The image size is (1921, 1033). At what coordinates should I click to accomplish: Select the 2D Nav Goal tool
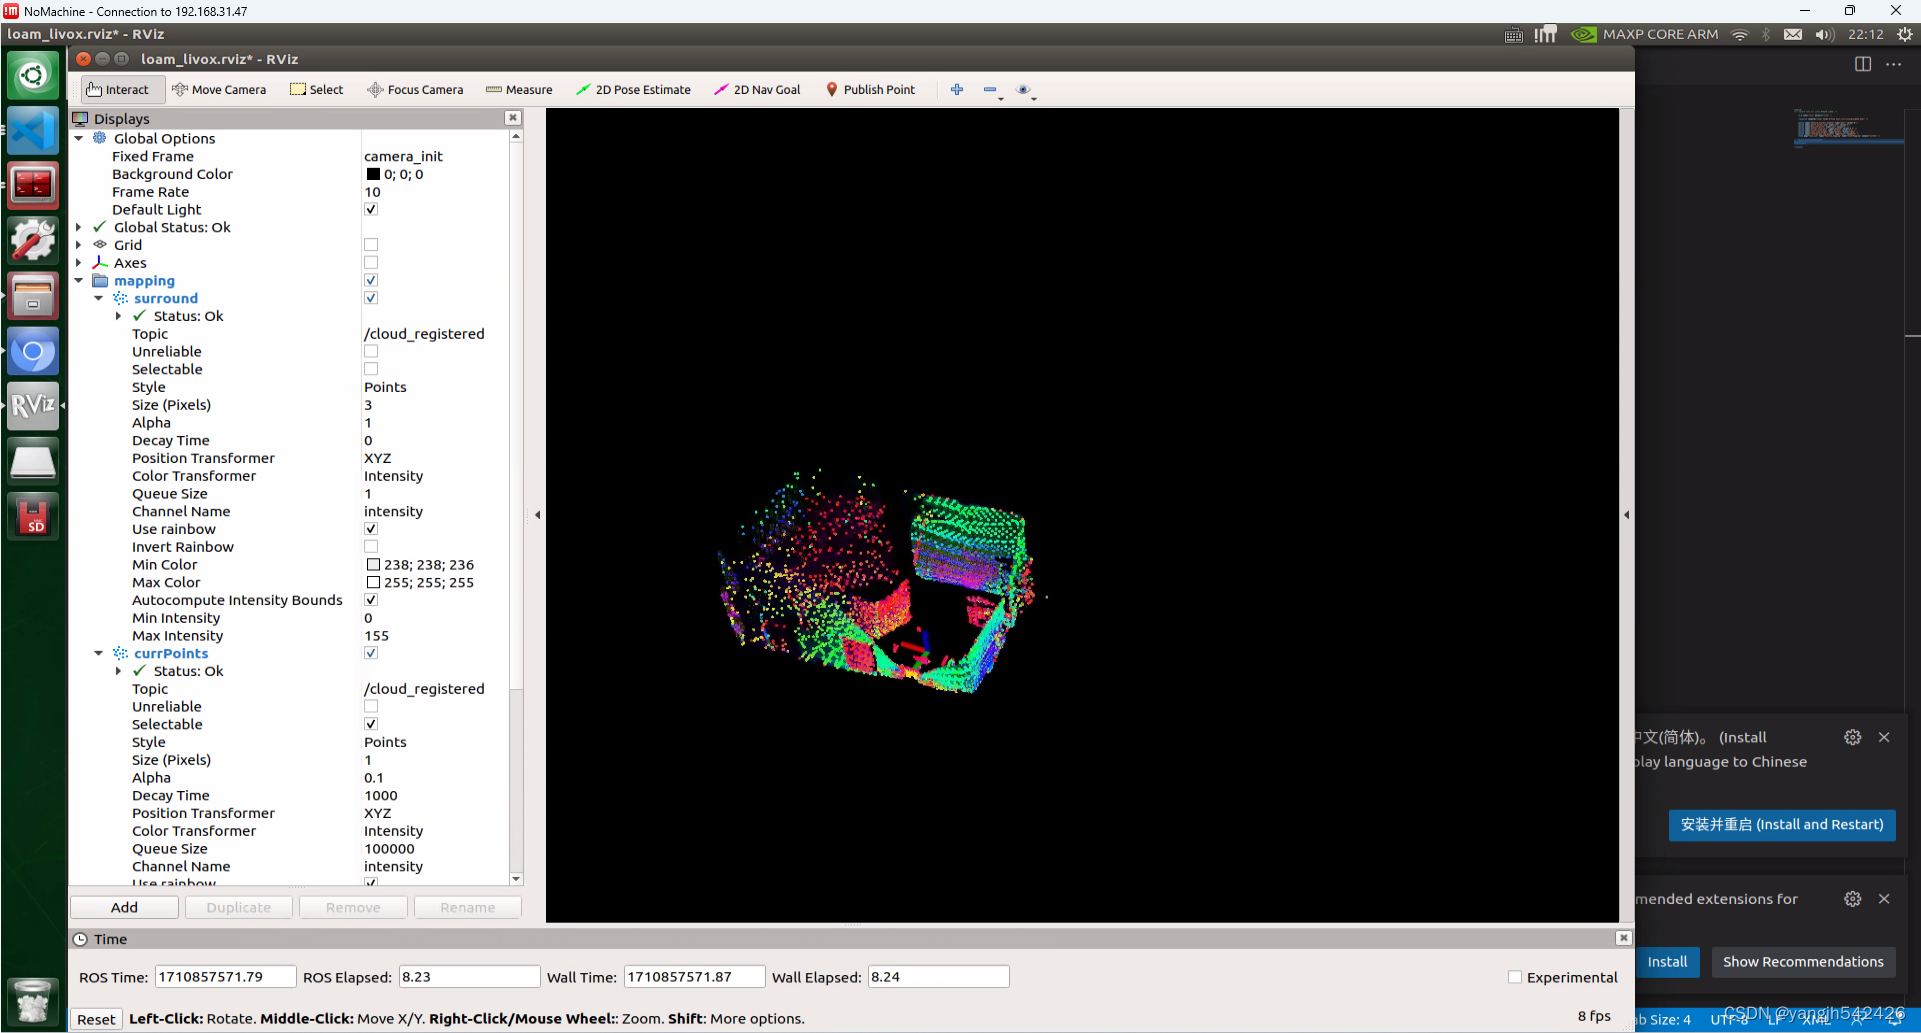pos(757,90)
